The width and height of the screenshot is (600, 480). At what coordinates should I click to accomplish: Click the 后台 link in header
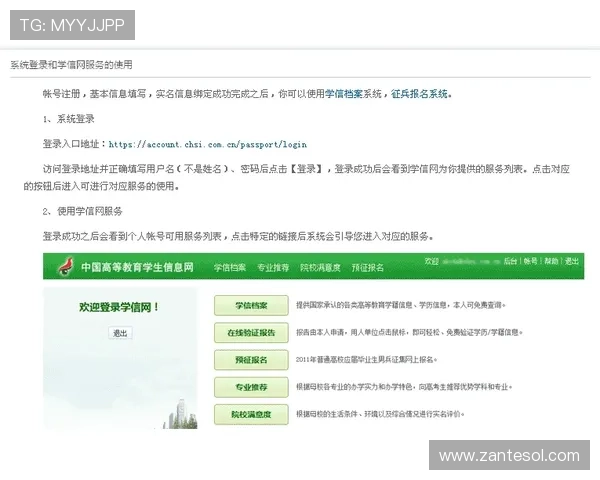[x=510, y=261]
